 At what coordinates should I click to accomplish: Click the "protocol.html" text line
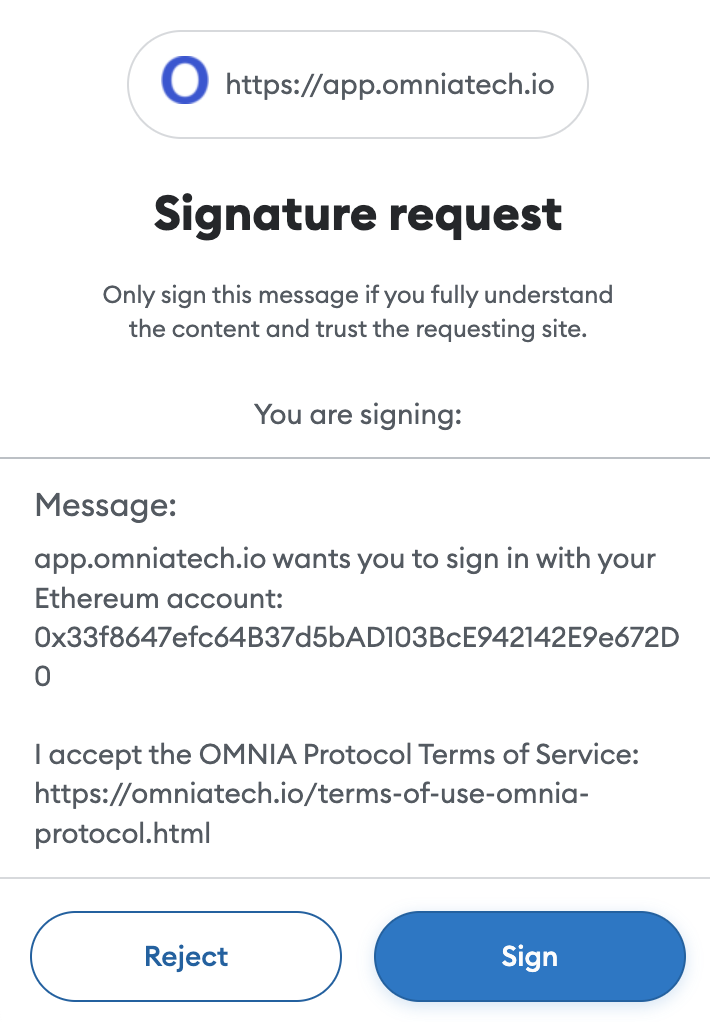pos(123,834)
